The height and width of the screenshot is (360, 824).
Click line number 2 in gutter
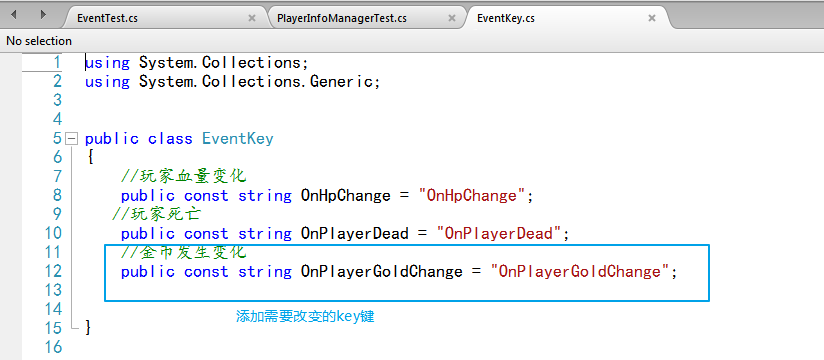click(56, 81)
